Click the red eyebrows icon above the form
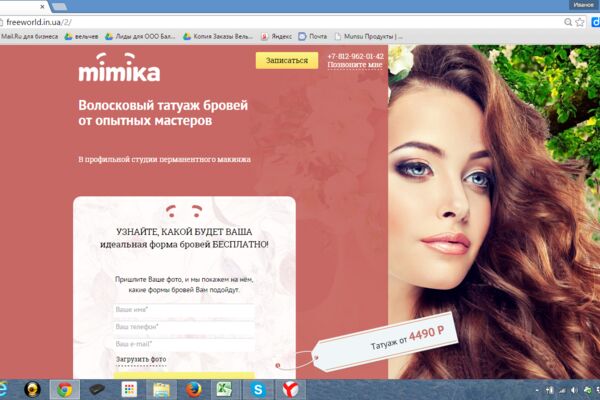The width and height of the screenshot is (600, 400). tap(184, 211)
